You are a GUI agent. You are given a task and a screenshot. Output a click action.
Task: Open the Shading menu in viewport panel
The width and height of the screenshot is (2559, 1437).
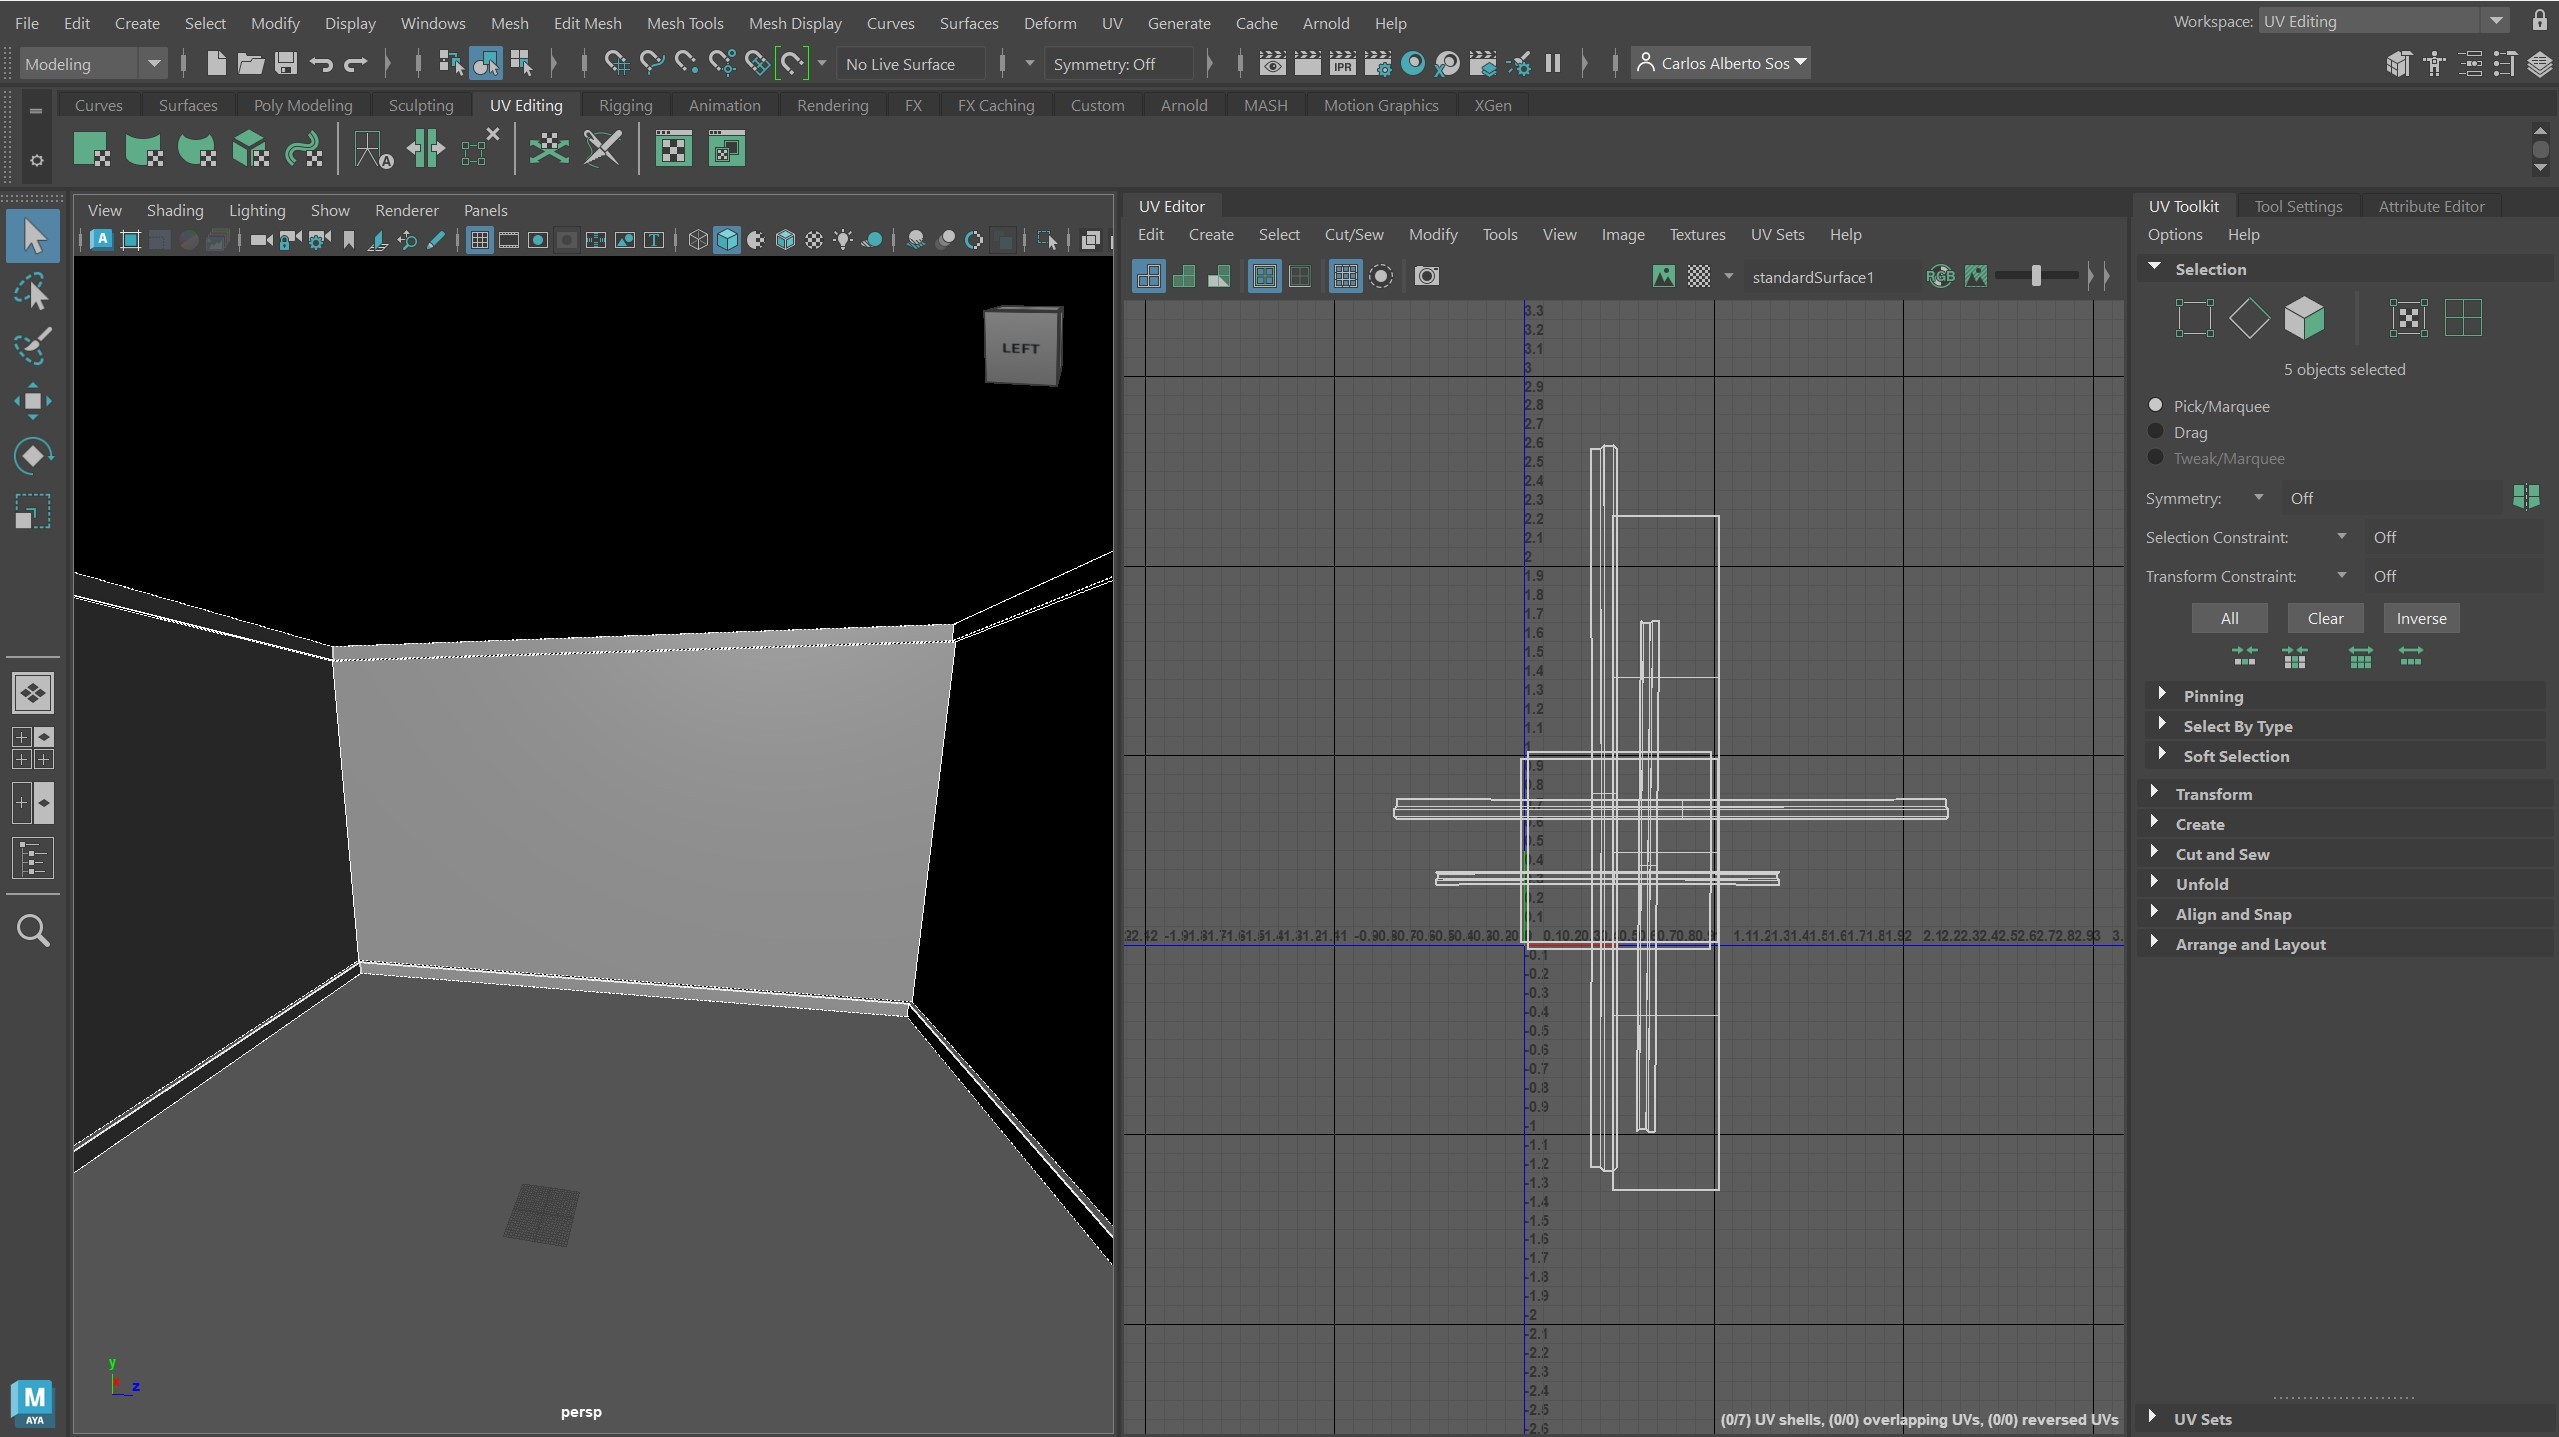tap(175, 210)
